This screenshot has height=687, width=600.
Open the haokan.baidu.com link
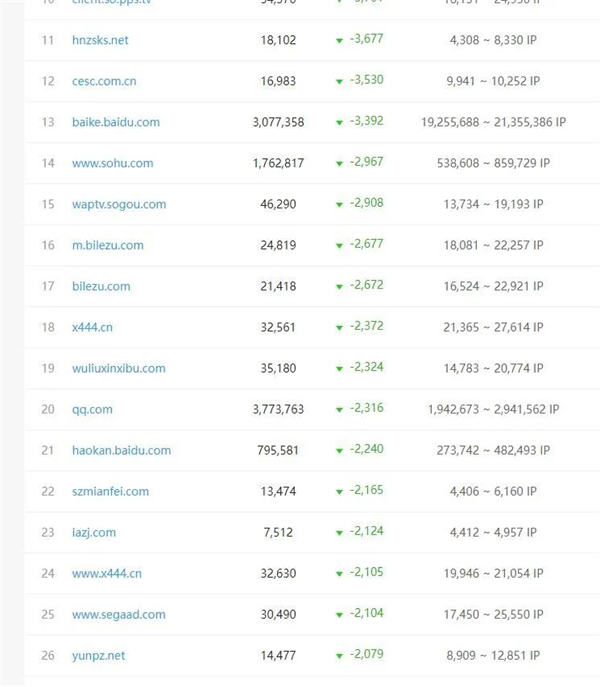click(121, 450)
